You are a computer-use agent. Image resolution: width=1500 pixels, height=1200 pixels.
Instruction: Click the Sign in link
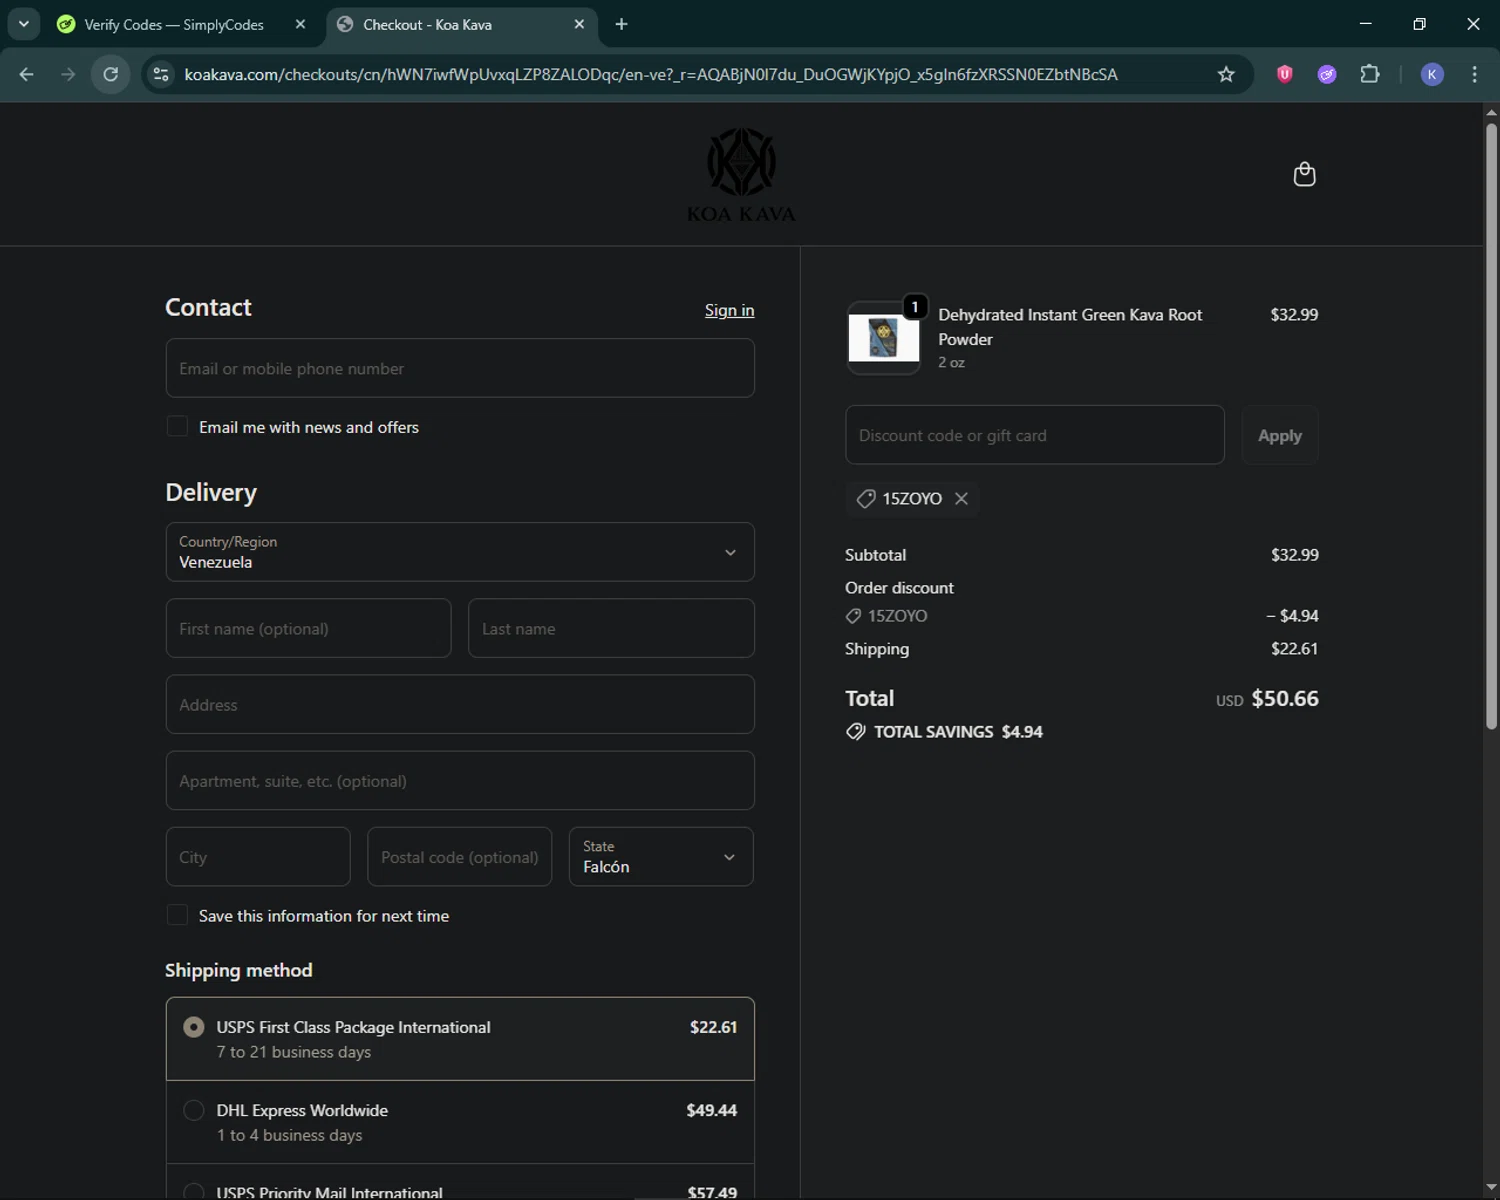(x=729, y=310)
